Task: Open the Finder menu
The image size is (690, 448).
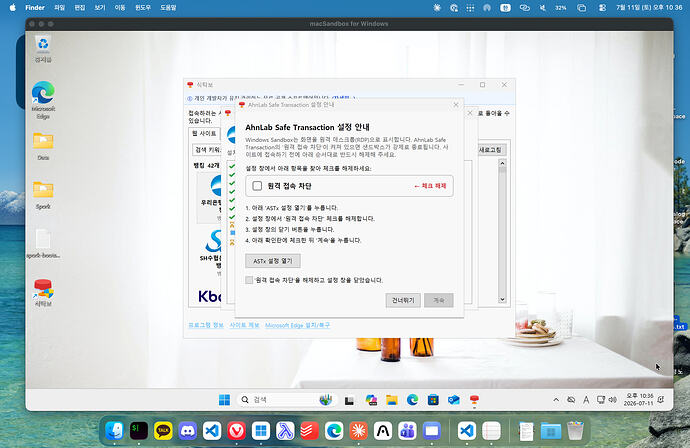Action: [x=35, y=7]
